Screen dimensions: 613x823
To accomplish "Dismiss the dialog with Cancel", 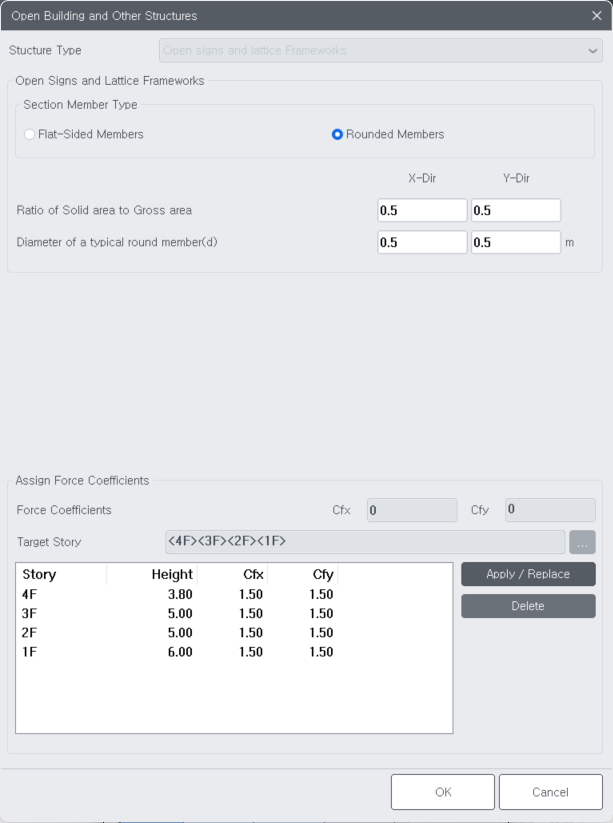I will tap(550, 791).
